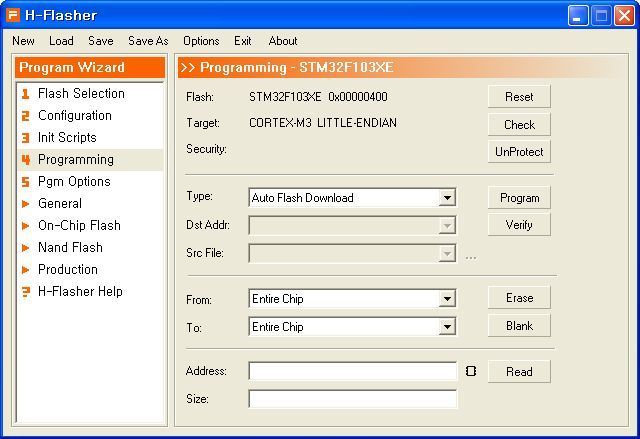Expand the Type dropdown arrow
640x439 pixels.
point(447,198)
